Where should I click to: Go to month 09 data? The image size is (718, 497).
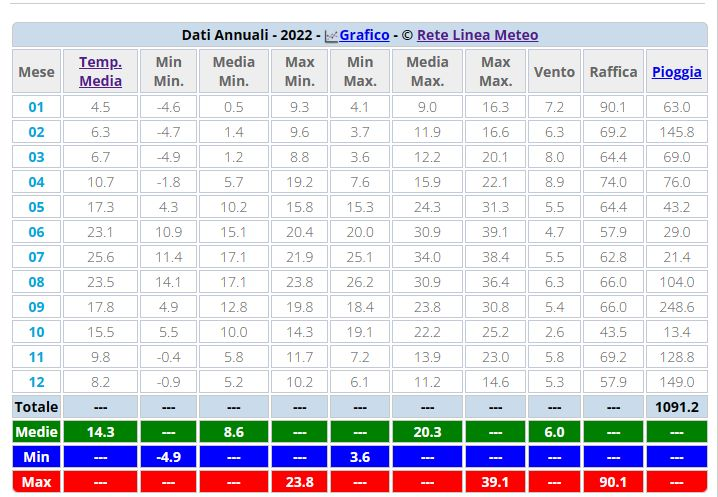click(x=36, y=307)
